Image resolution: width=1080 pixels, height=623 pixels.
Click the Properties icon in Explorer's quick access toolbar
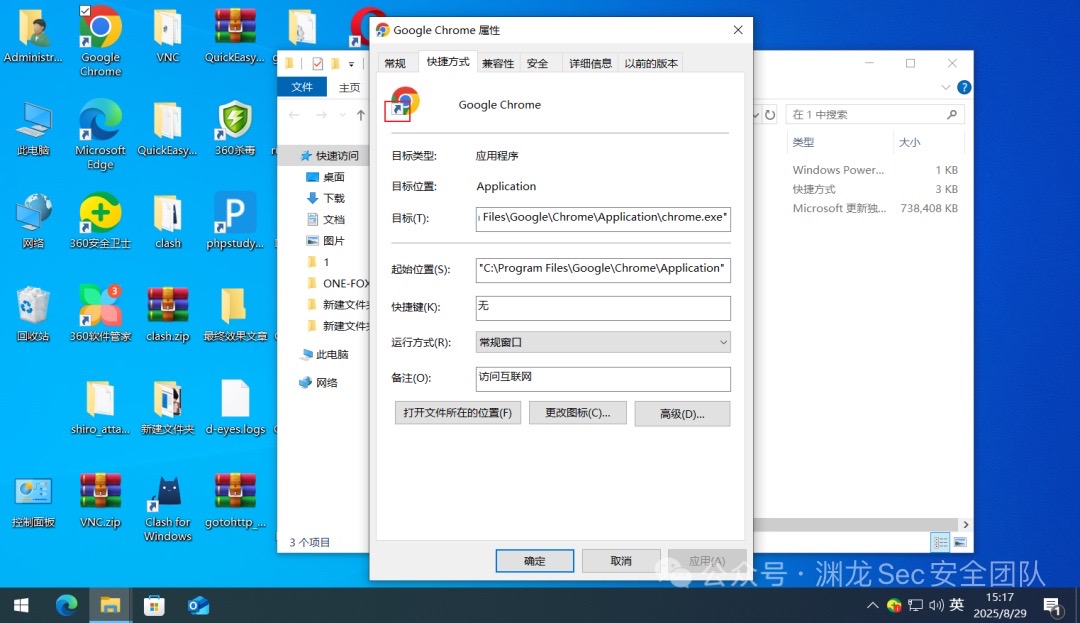click(318, 63)
